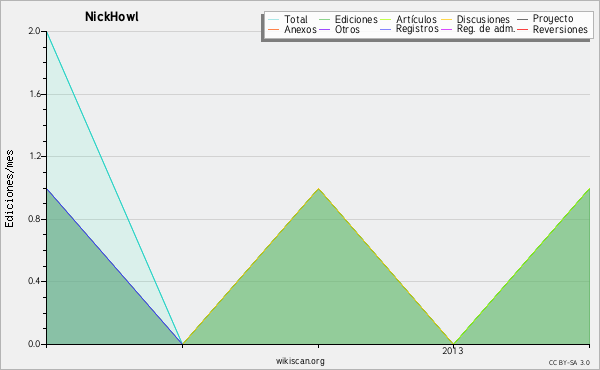Click the 2.0 y-axis value
Screen dimensions: 600x370
pos(34,31)
